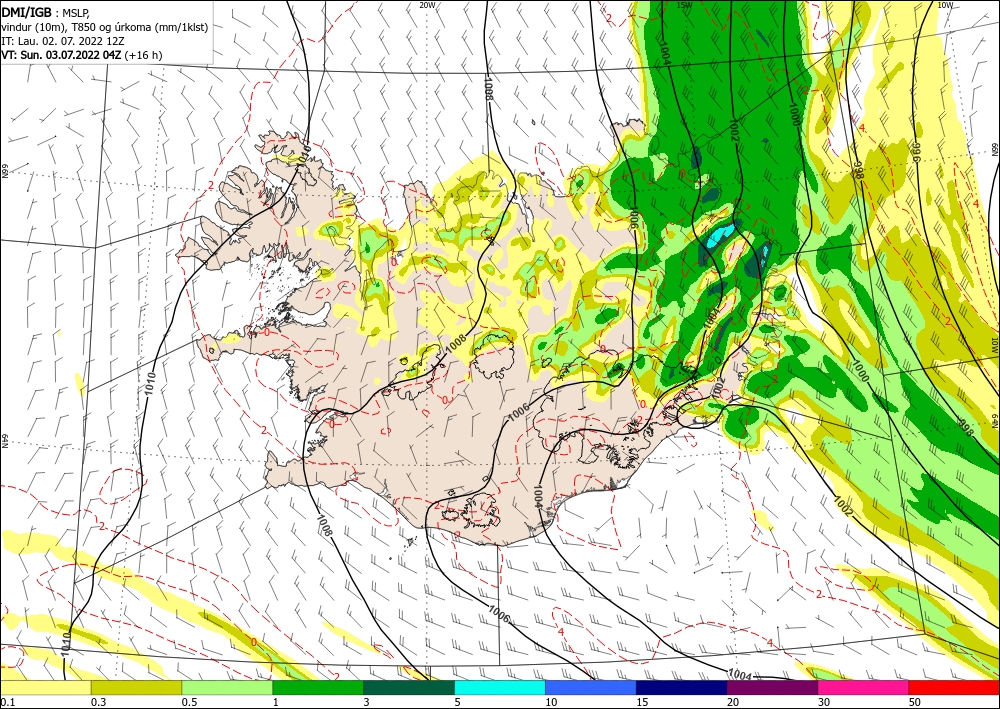Choose the purple 20–30 legend swatch
The height and width of the screenshot is (709, 1000).
pyautogui.click(x=772, y=687)
